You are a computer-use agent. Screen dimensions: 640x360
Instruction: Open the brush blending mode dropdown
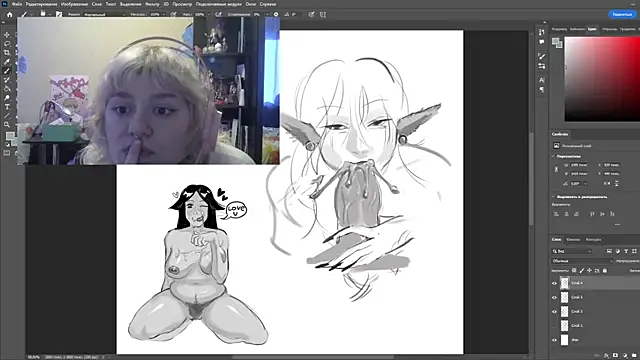[x=104, y=14]
